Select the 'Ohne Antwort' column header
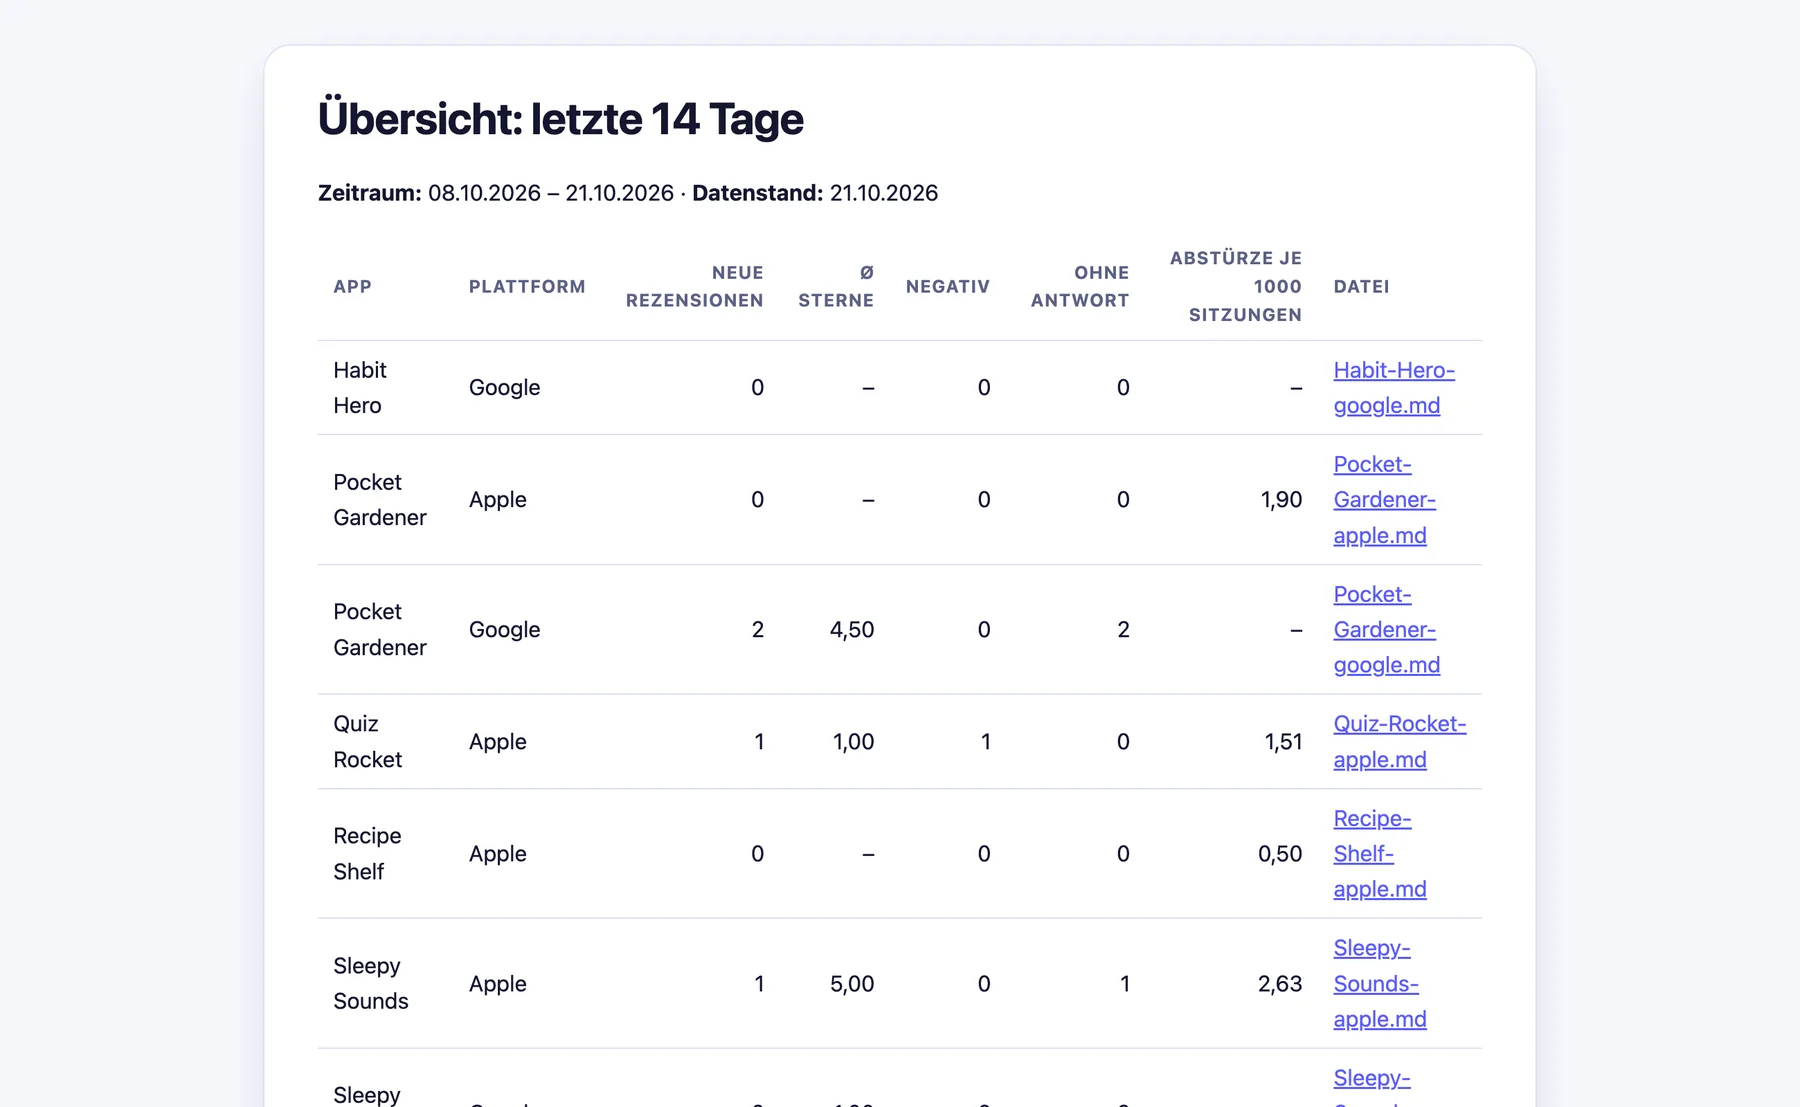 click(x=1080, y=286)
